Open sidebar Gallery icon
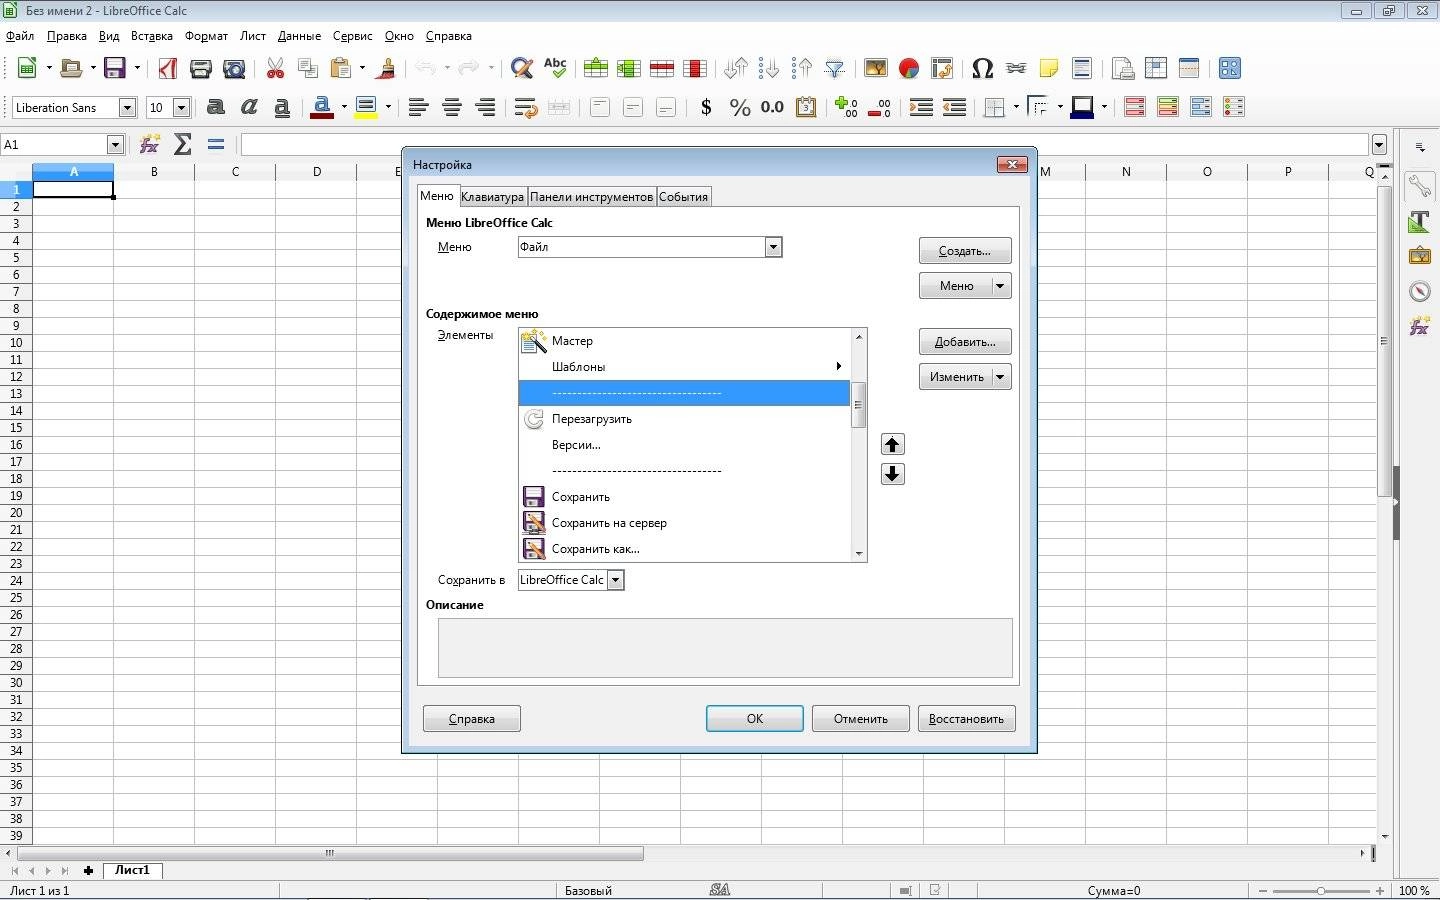This screenshot has width=1440, height=900. [1419, 256]
